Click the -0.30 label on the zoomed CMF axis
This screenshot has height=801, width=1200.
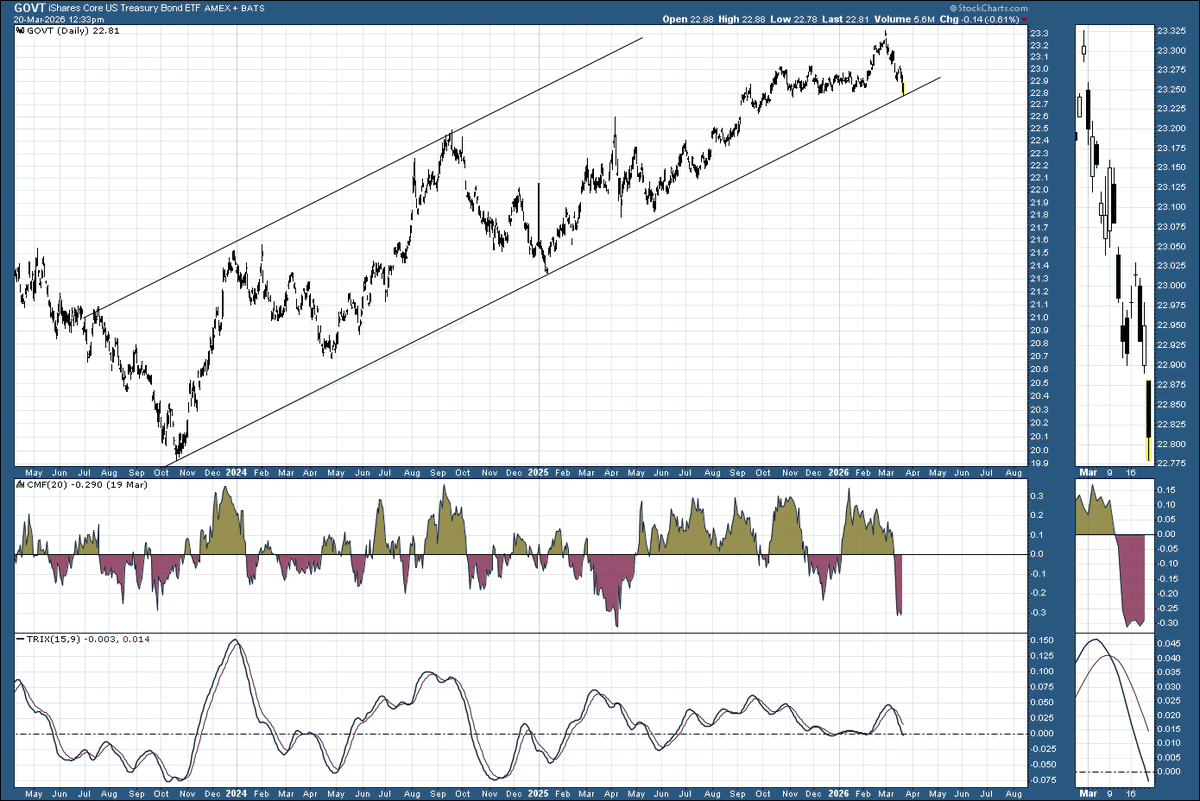(1168, 623)
